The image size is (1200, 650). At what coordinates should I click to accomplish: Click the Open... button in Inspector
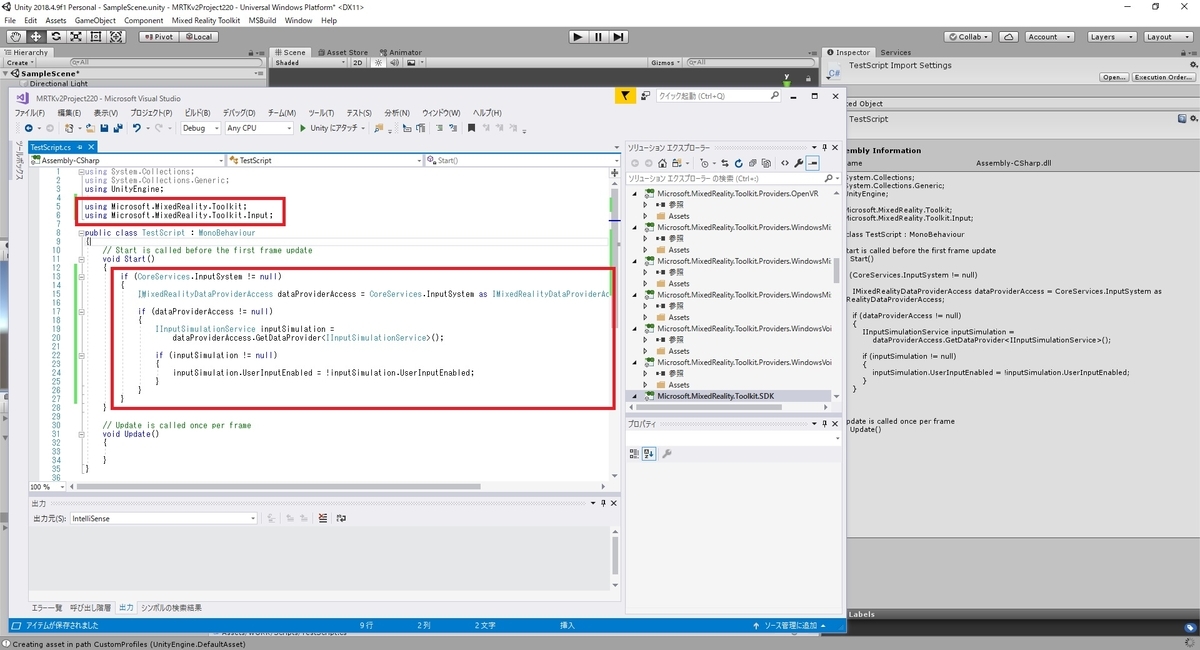[1114, 77]
